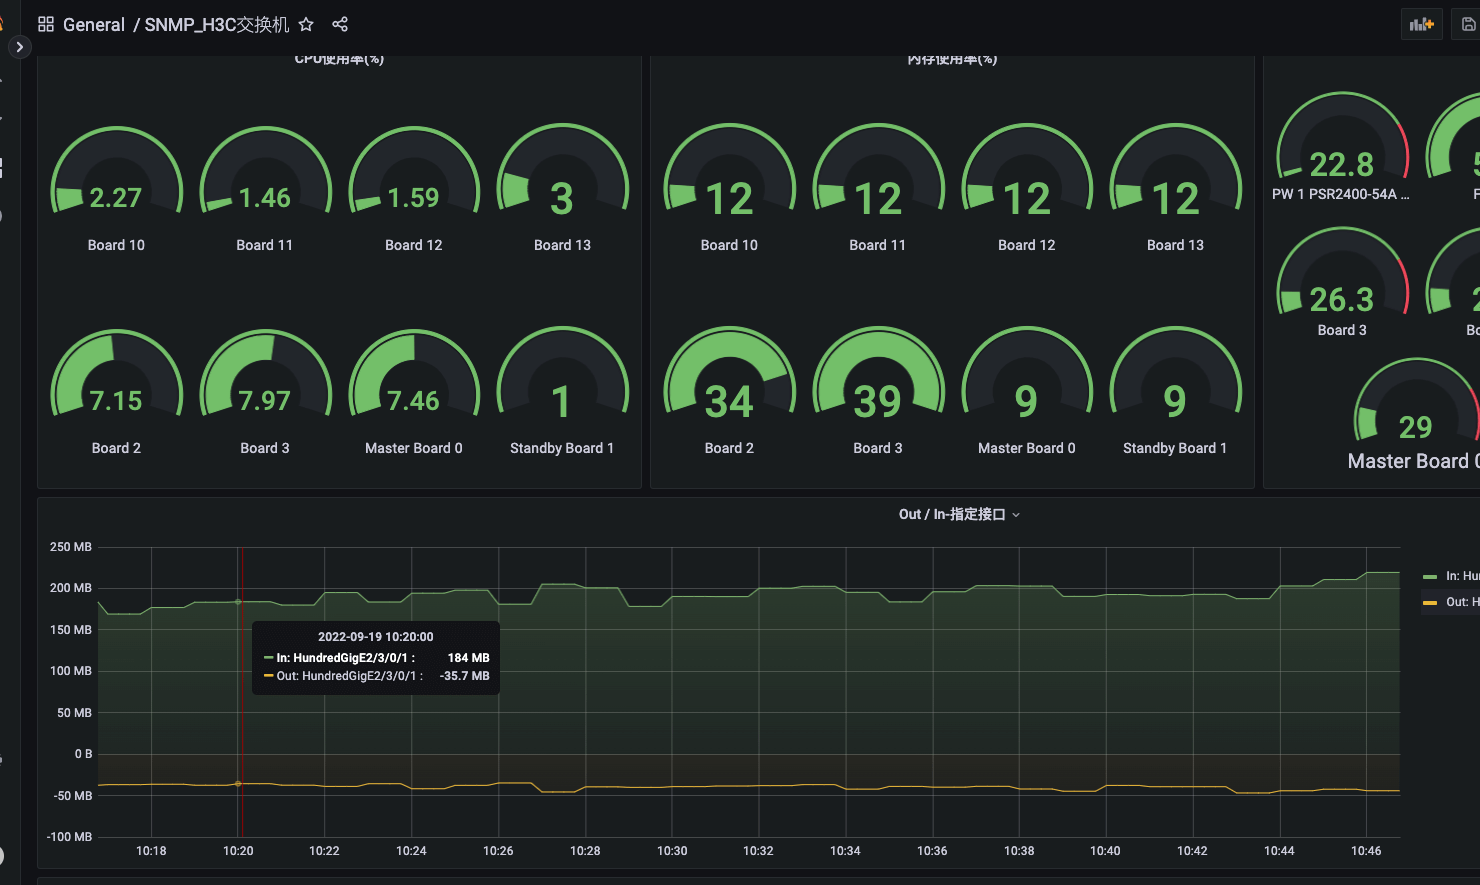Click the 22.8 gauge for PW 1 PSR2400-54A
Viewport: 1480px width, 885px height.
1342,138
